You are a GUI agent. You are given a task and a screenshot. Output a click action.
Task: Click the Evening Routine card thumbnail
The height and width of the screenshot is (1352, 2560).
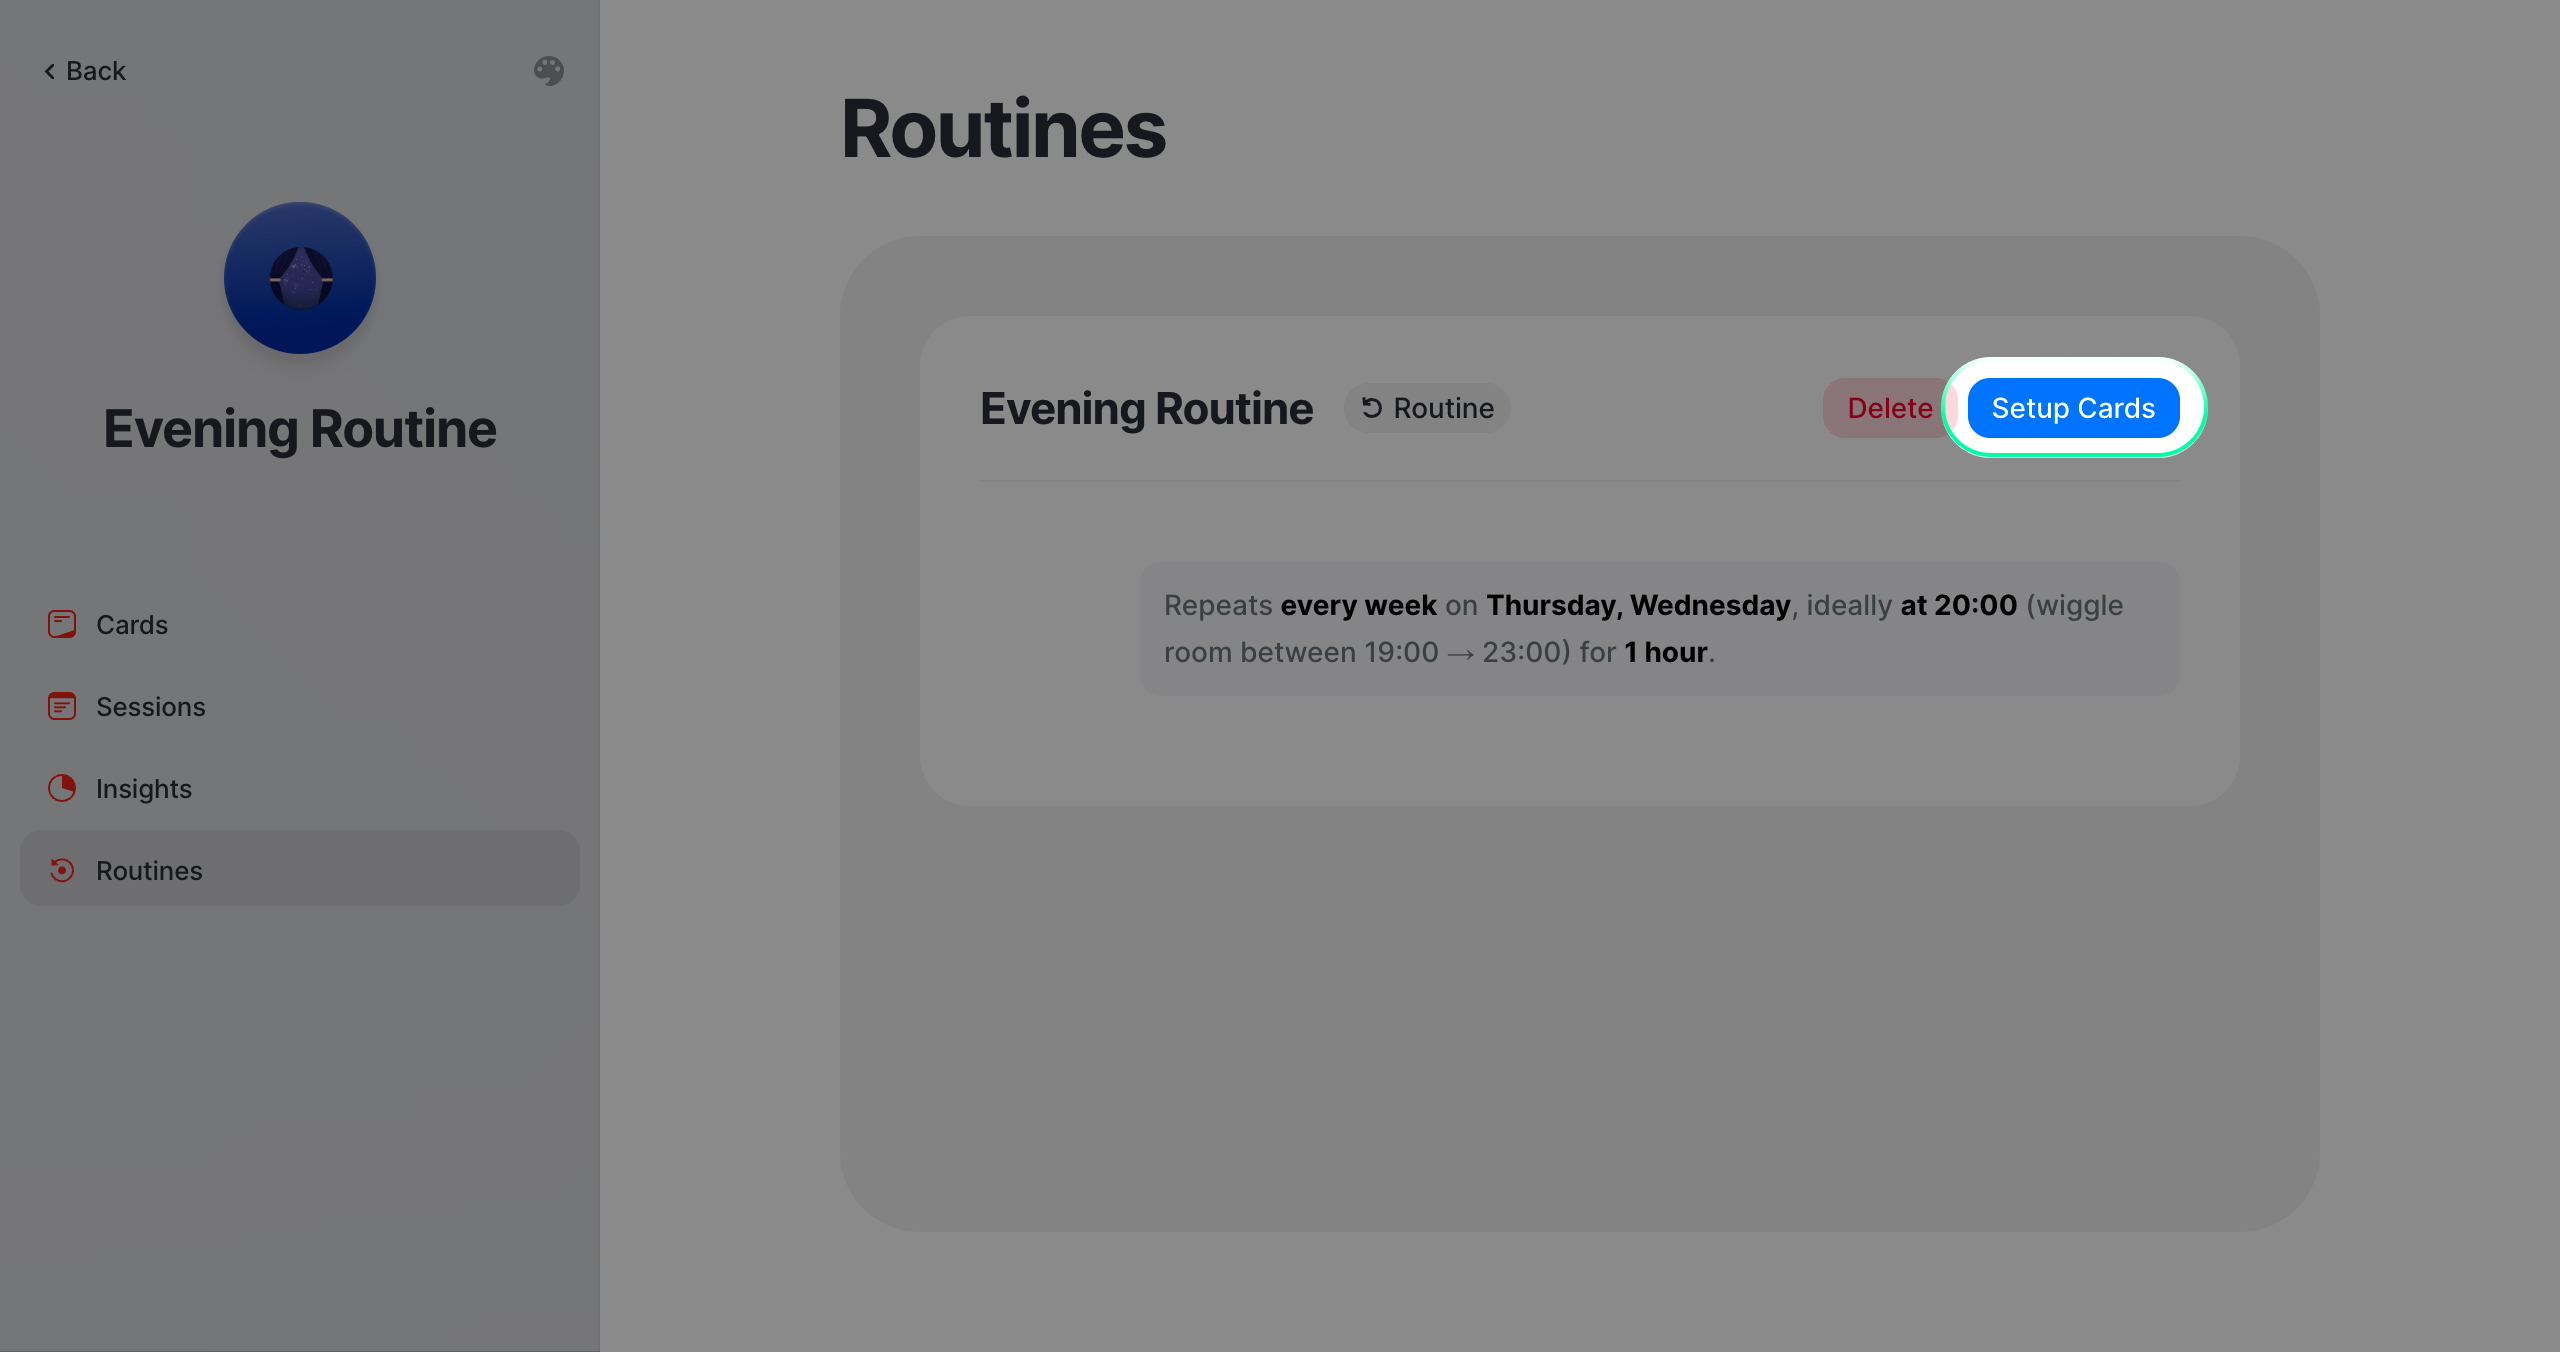tap(300, 278)
